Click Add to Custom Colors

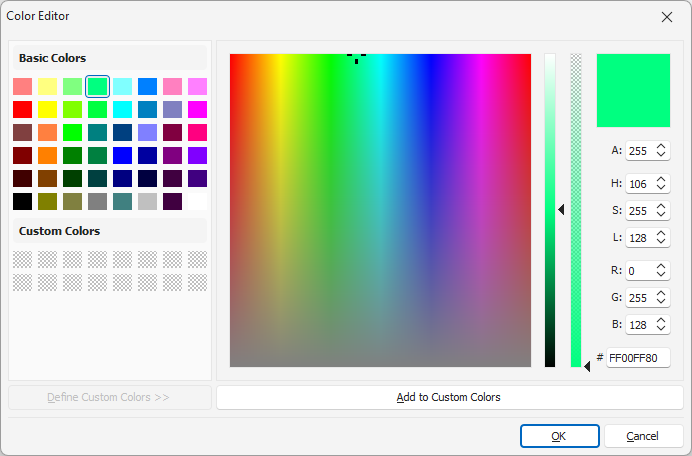coord(449,397)
